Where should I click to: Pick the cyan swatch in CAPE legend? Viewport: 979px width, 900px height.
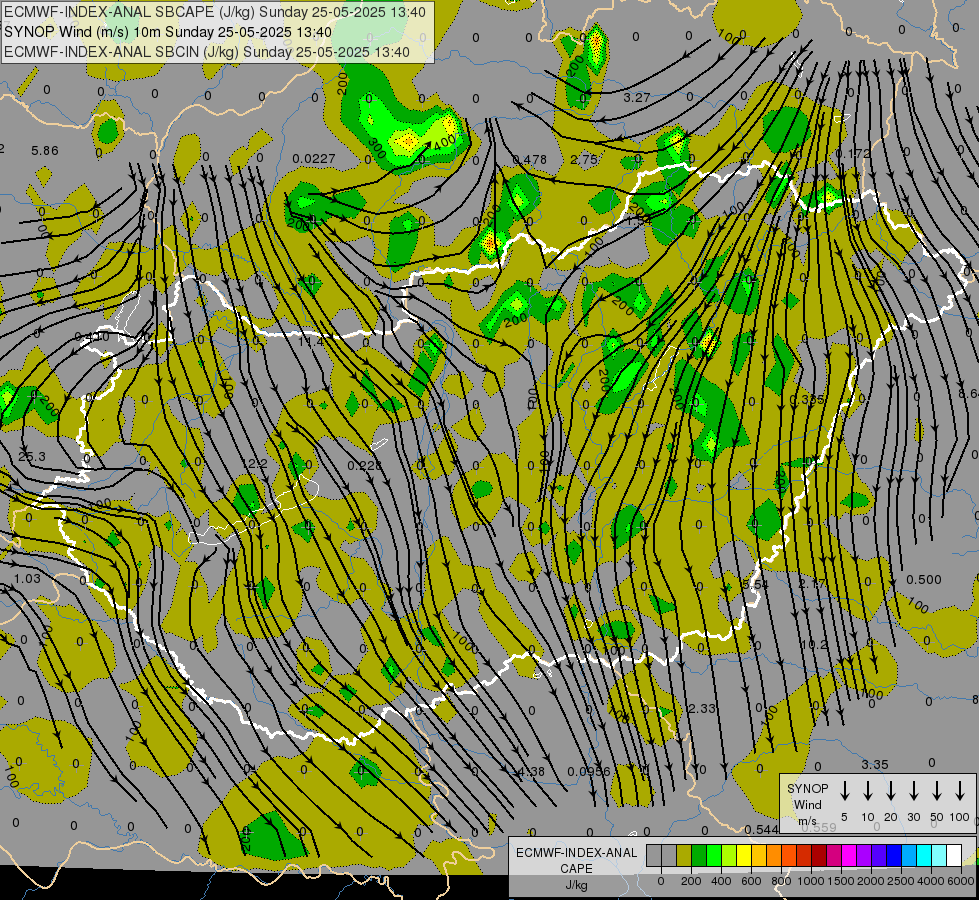click(924, 856)
